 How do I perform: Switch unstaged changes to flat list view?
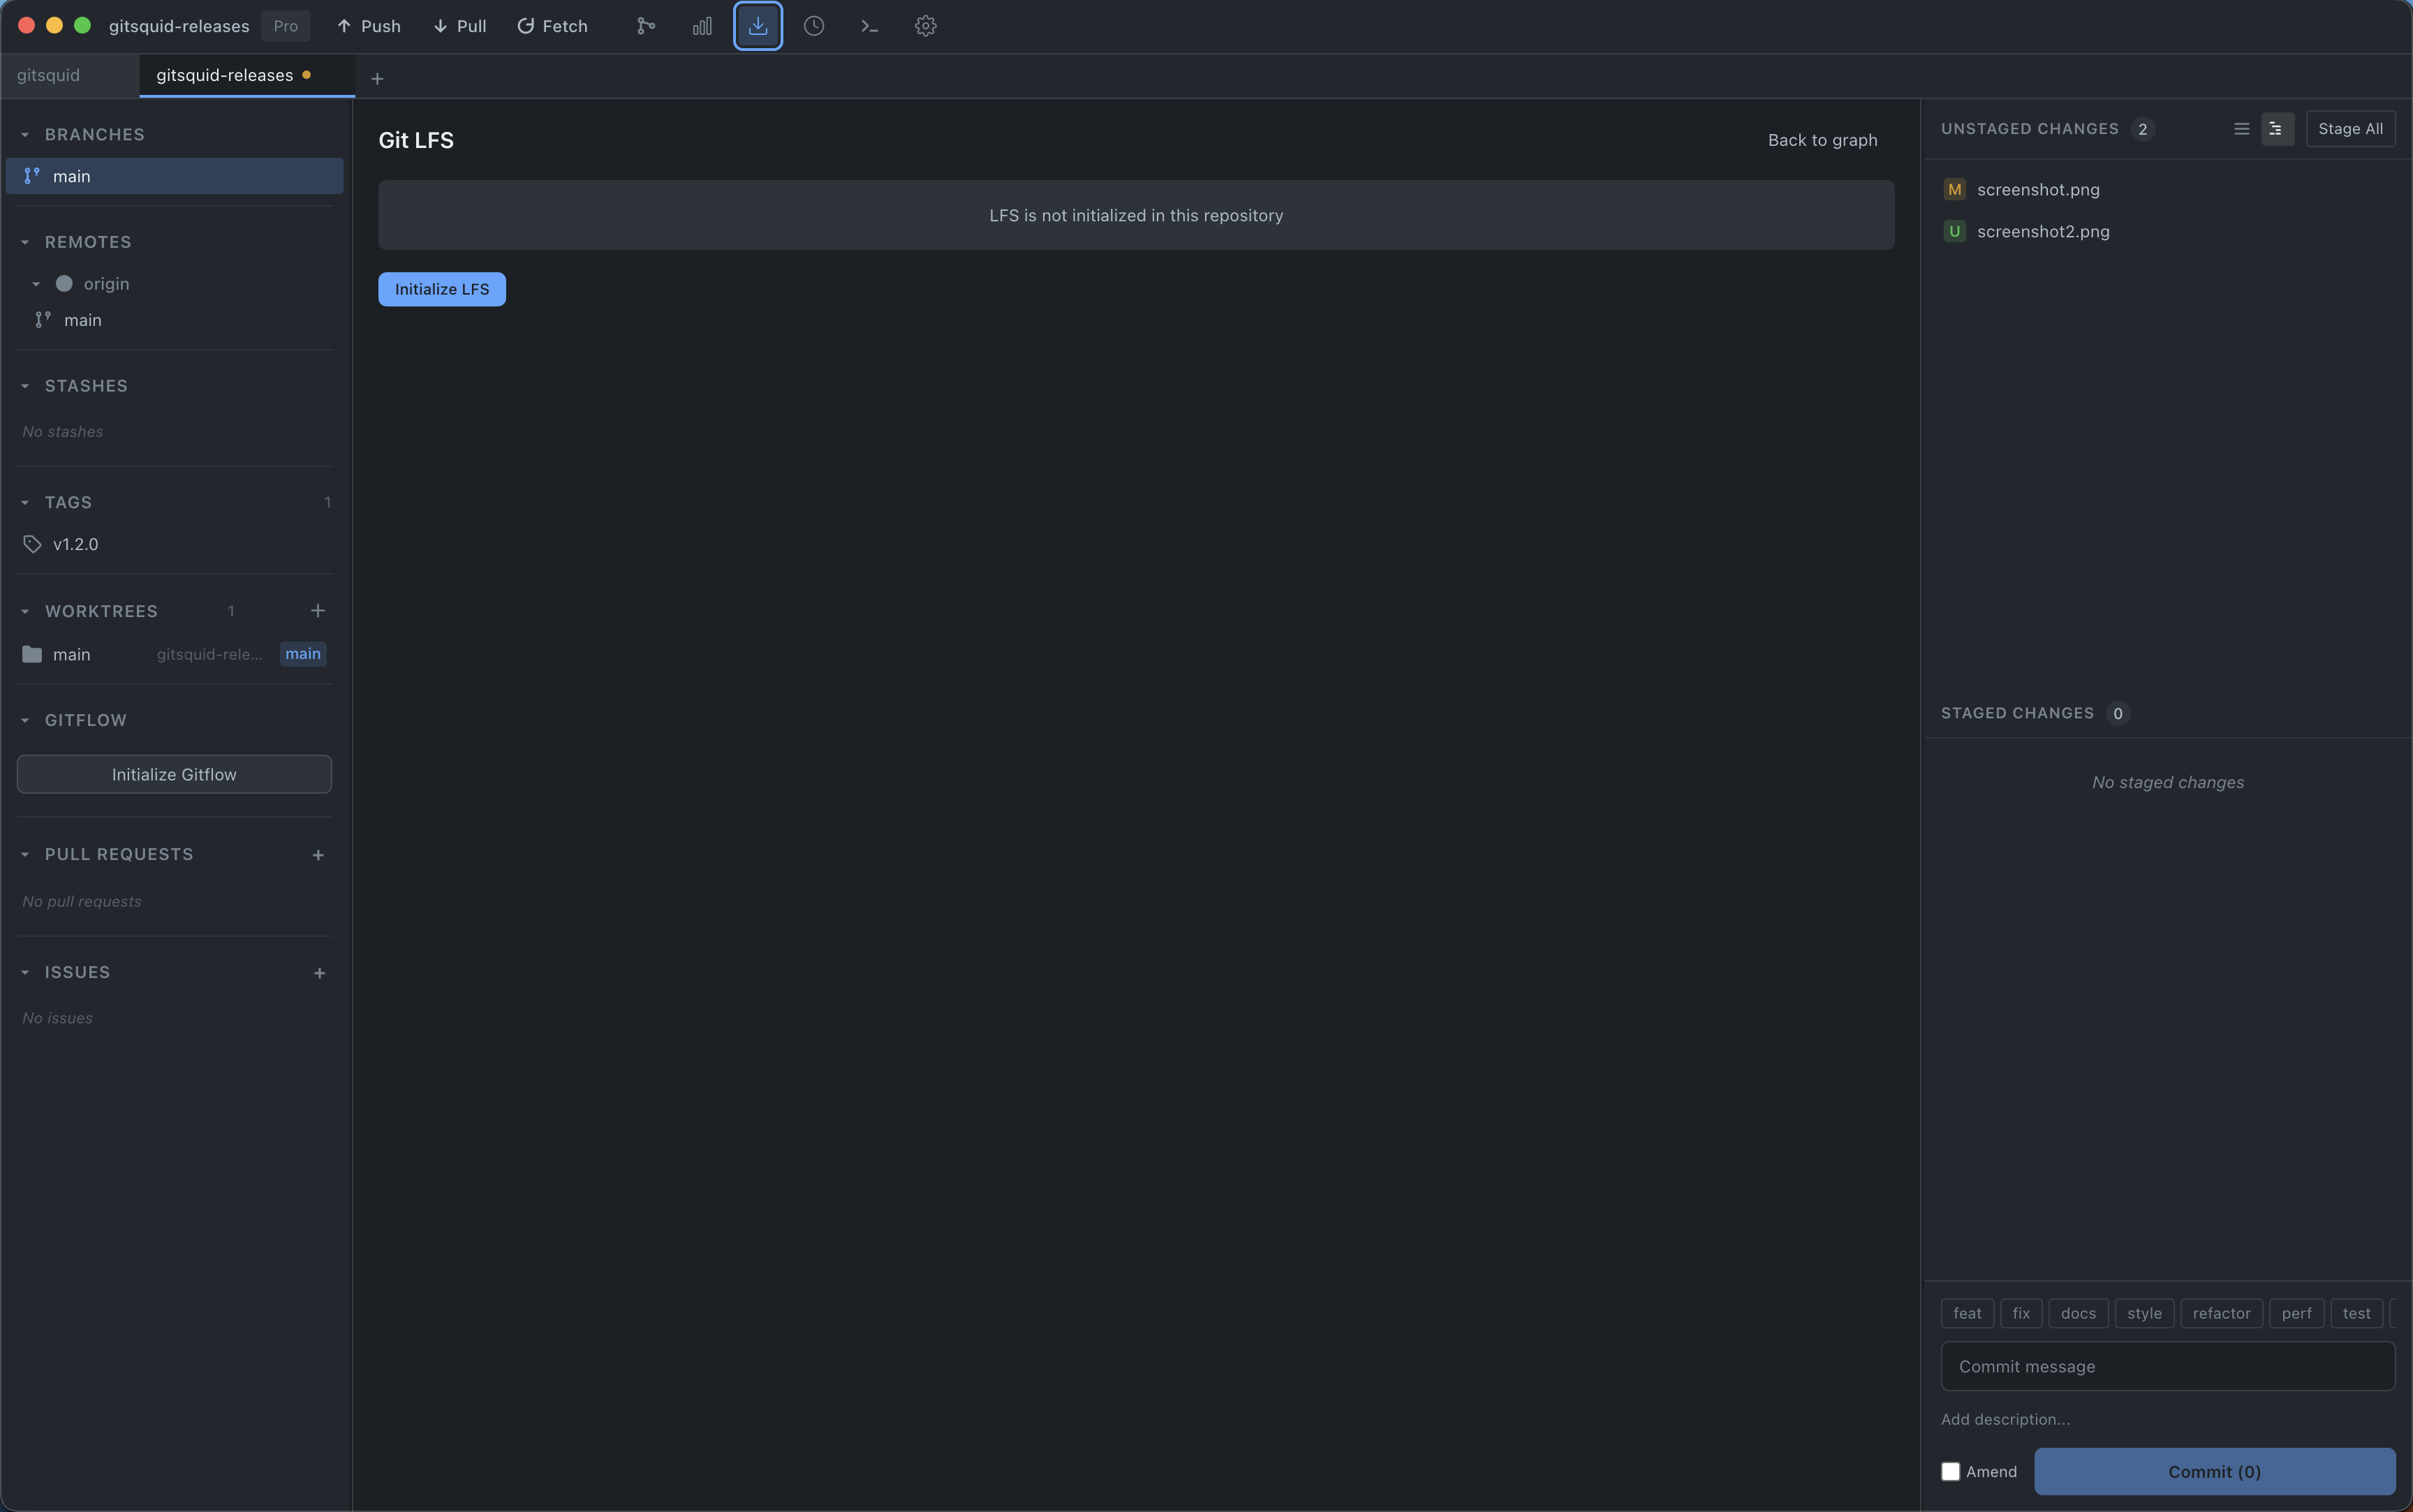2242,128
